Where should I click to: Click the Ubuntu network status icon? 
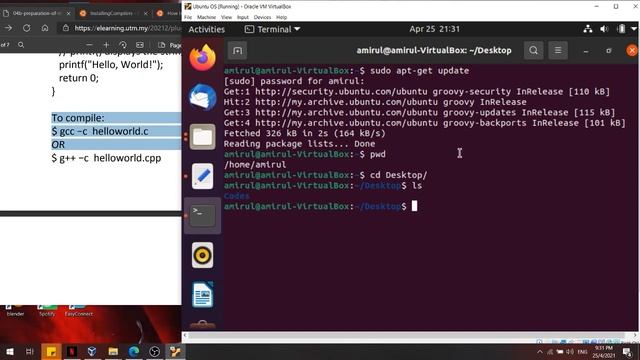(588, 29)
